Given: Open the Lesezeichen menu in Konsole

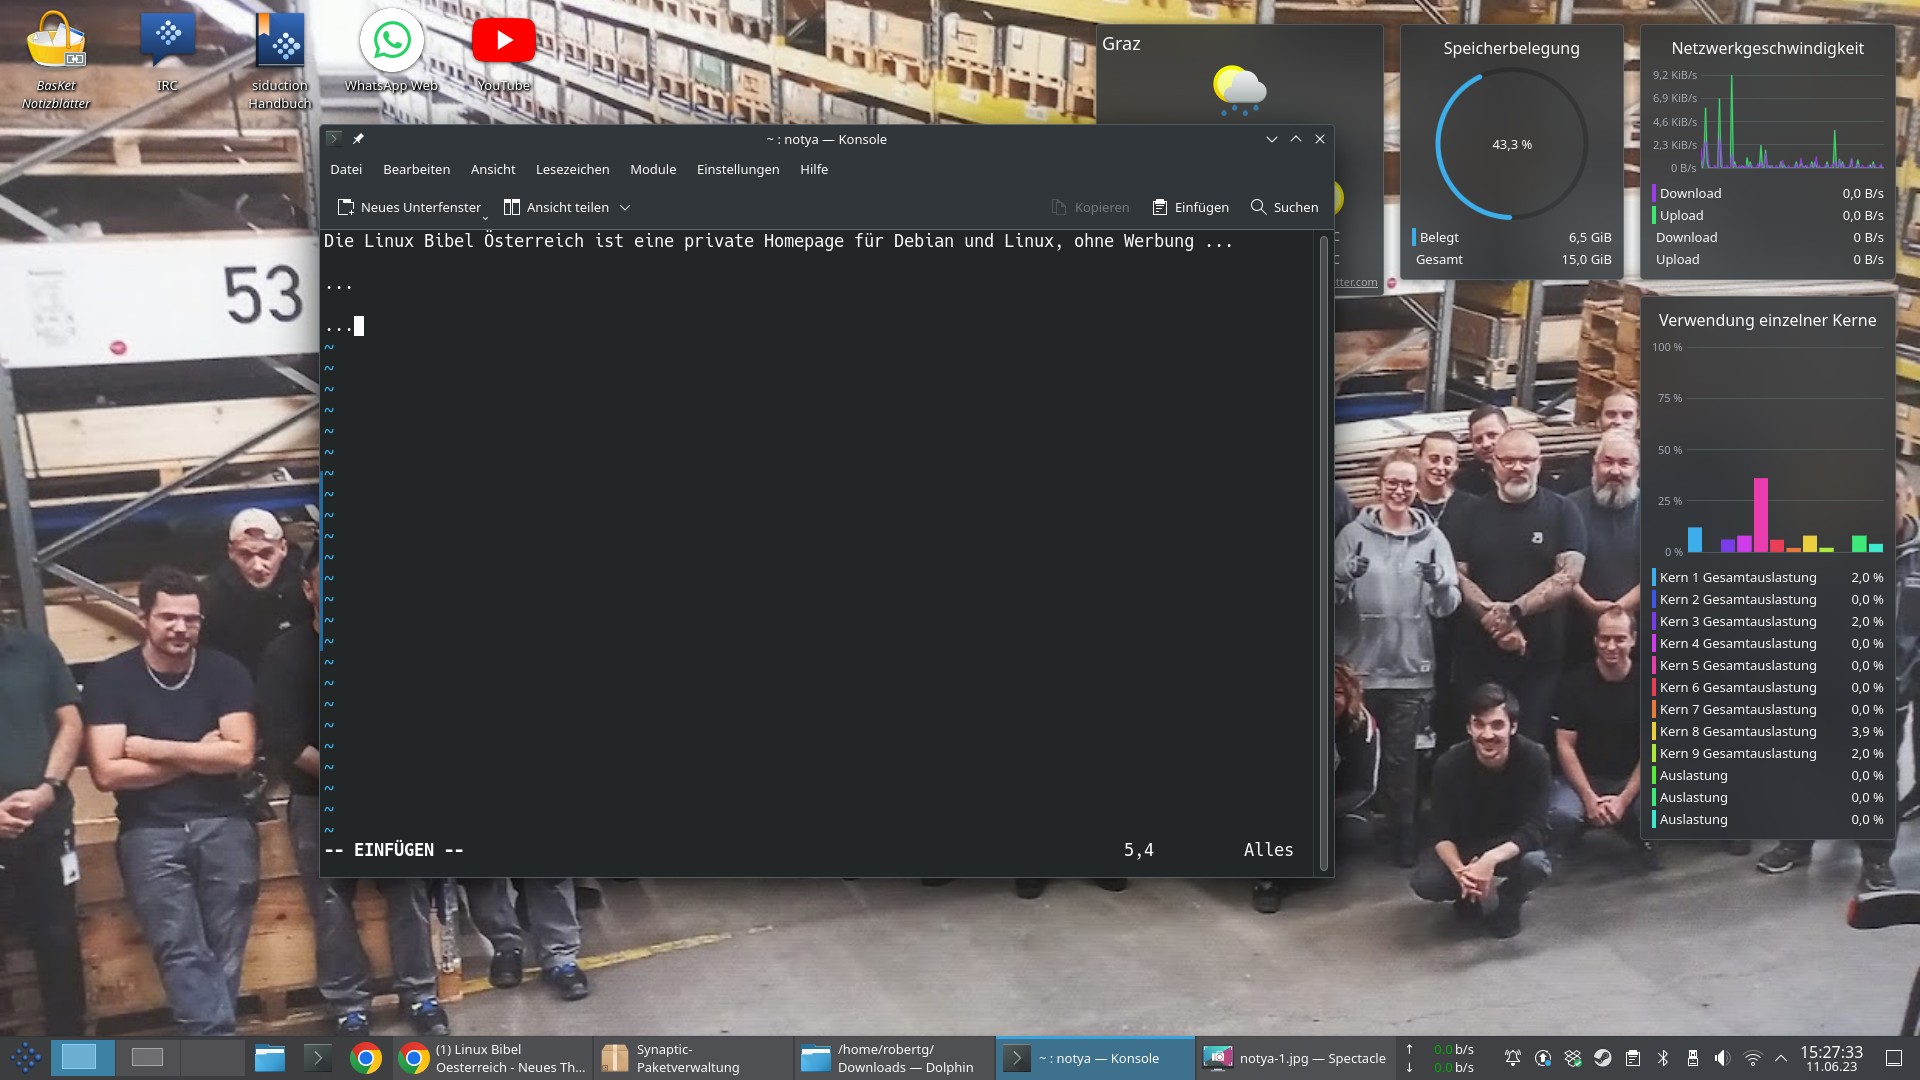Looking at the screenshot, I should [572, 169].
